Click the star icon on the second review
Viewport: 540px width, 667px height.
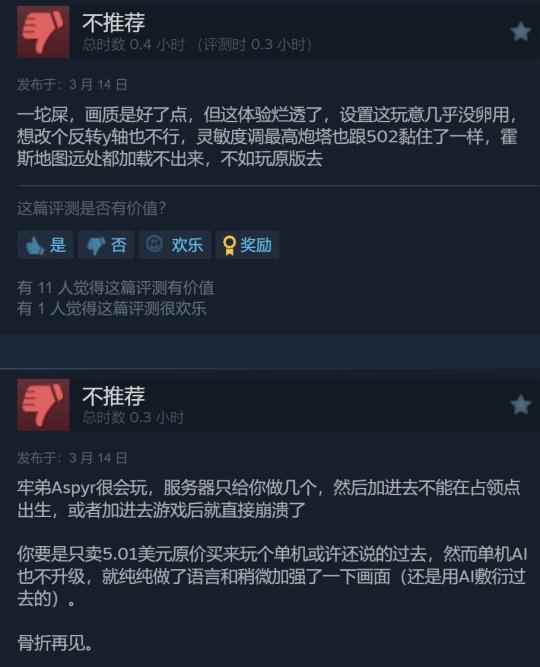[x=520, y=405]
